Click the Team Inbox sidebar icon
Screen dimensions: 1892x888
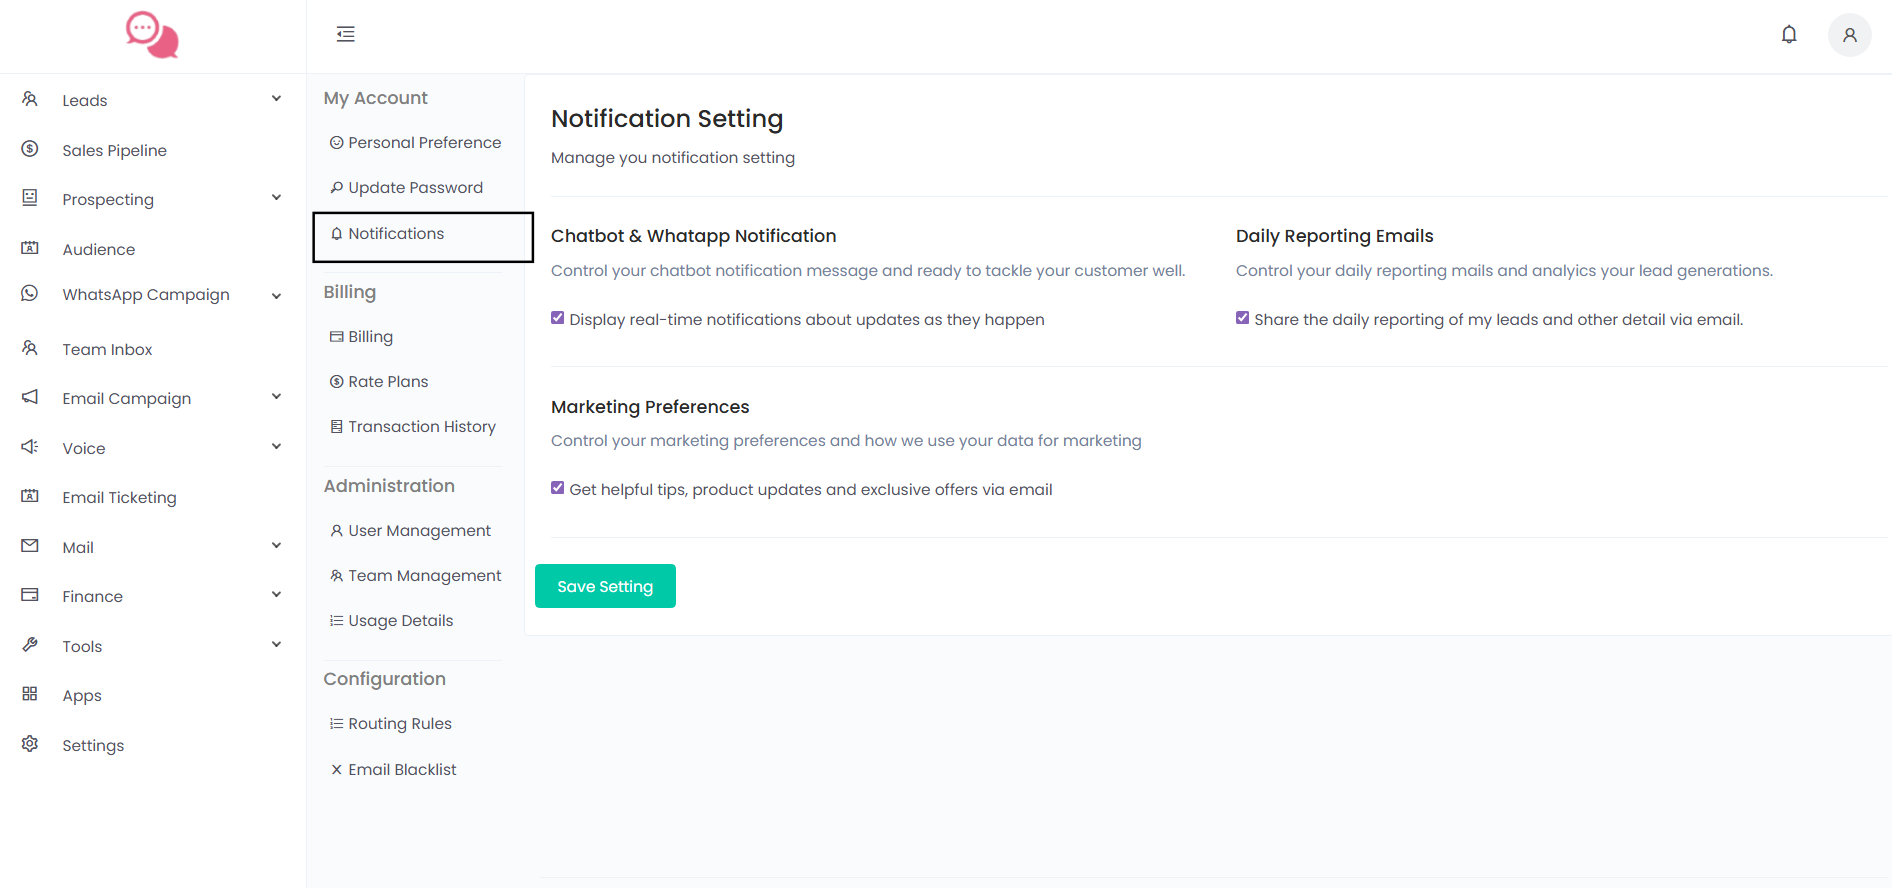(30, 348)
